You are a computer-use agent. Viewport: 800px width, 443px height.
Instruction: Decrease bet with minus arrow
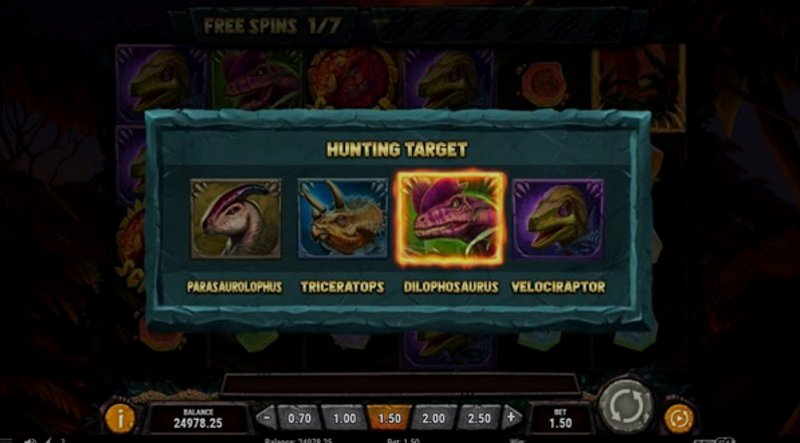[x=266, y=418]
